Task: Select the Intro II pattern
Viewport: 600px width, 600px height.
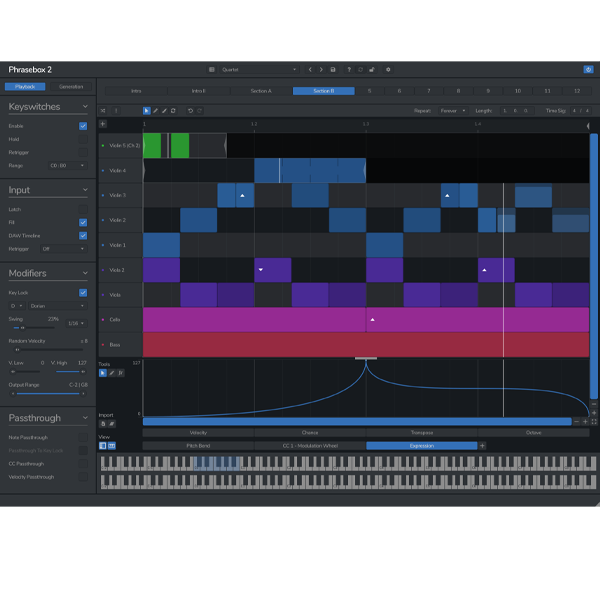Action: [199, 91]
